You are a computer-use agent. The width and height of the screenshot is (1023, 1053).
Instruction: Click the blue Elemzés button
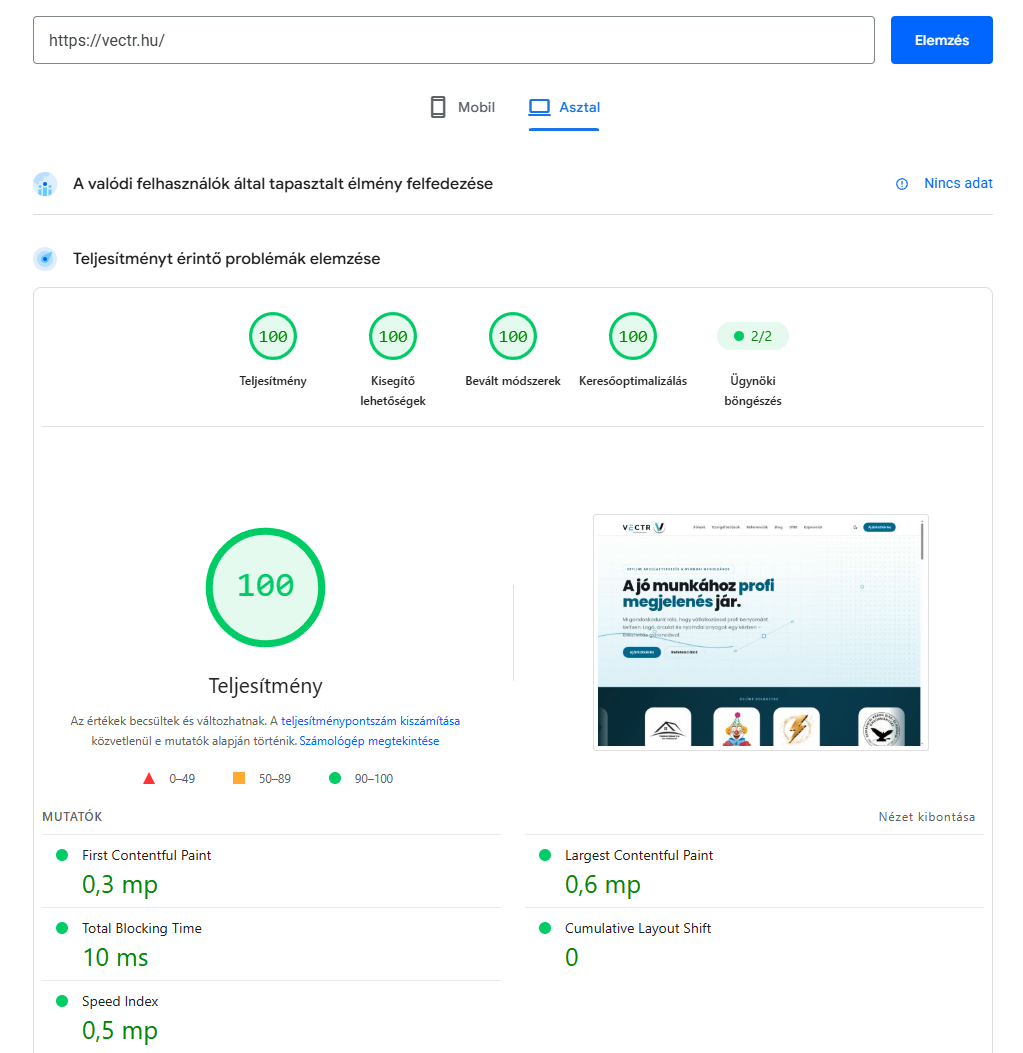(x=941, y=40)
